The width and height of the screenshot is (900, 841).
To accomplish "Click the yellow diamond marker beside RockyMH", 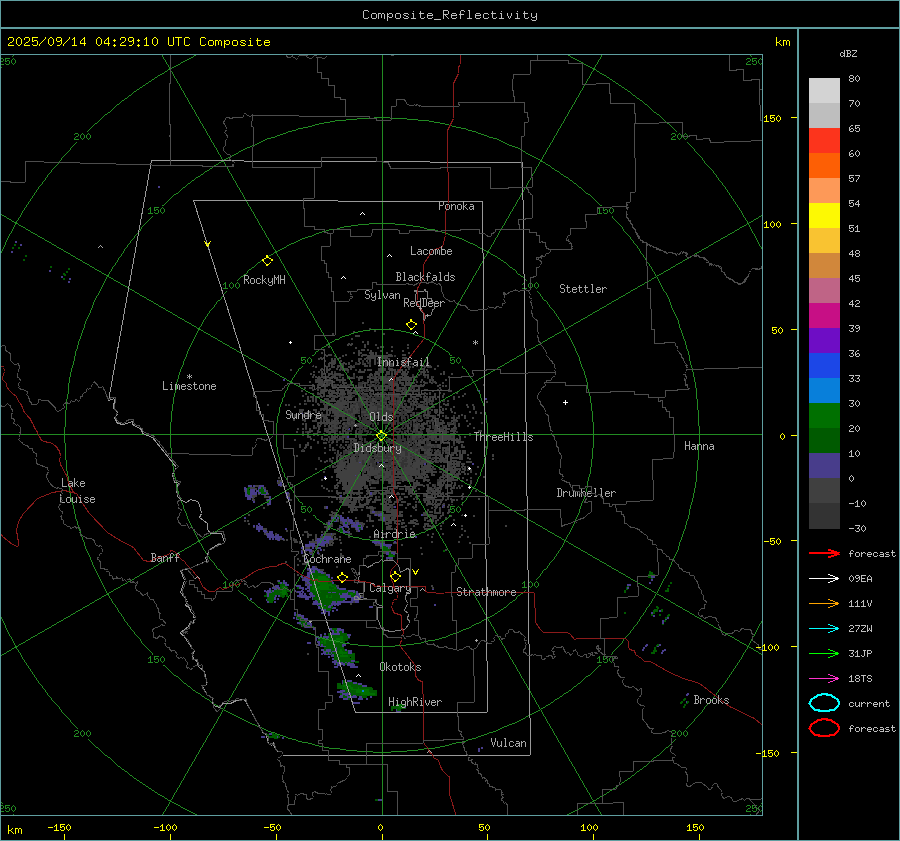I will 267,261.
